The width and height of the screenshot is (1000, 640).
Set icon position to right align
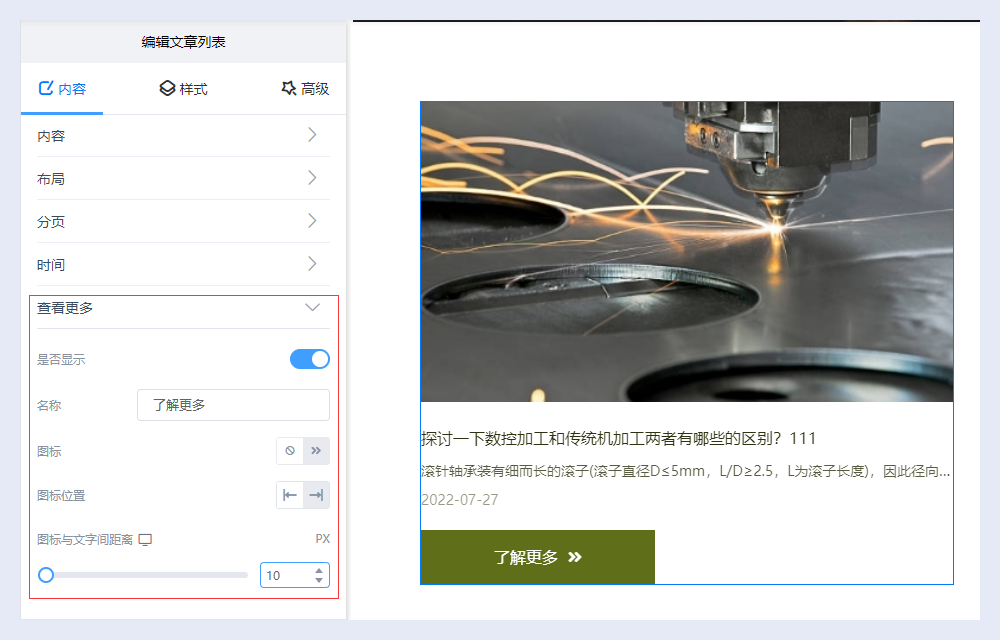(x=316, y=495)
